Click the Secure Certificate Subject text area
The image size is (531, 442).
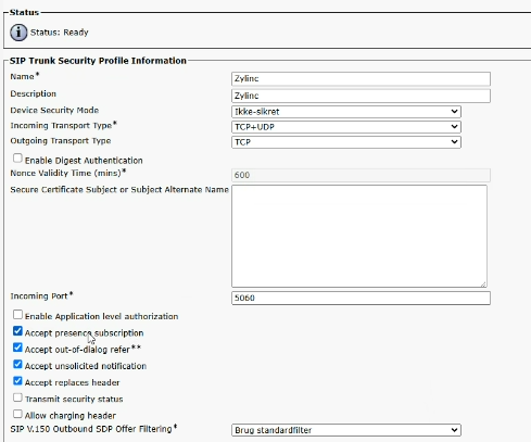359,236
